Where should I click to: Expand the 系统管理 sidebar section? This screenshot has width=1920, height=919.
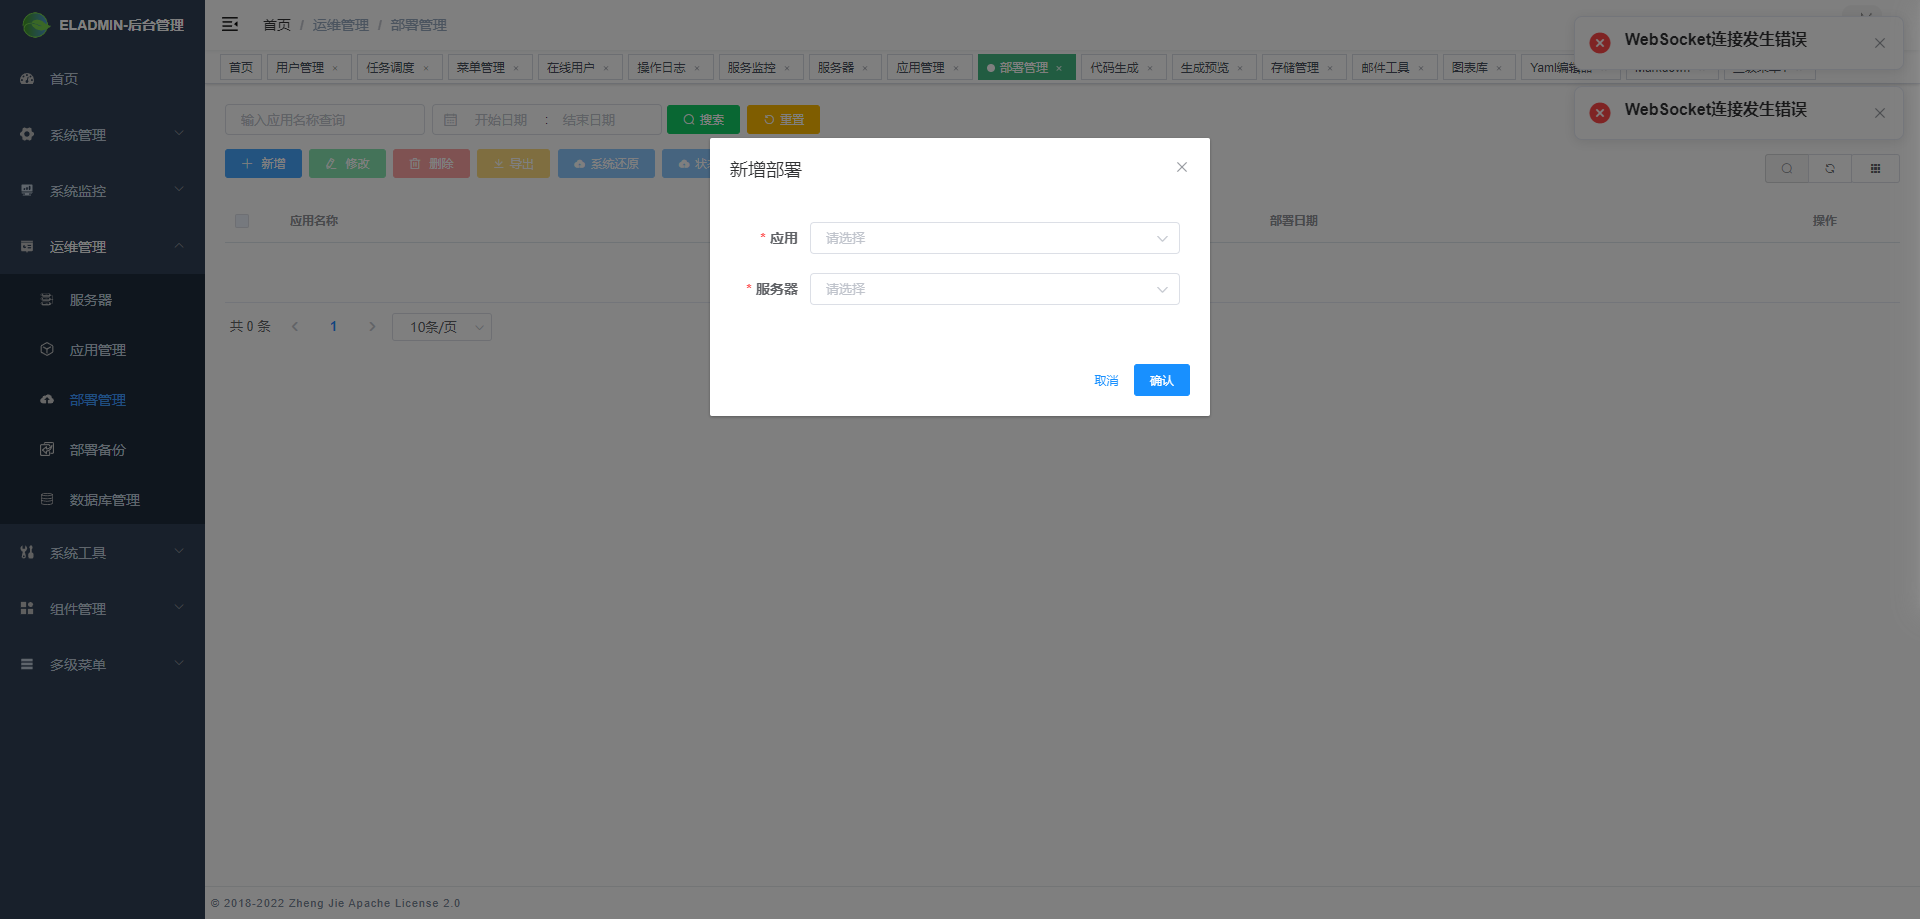coord(80,134)
